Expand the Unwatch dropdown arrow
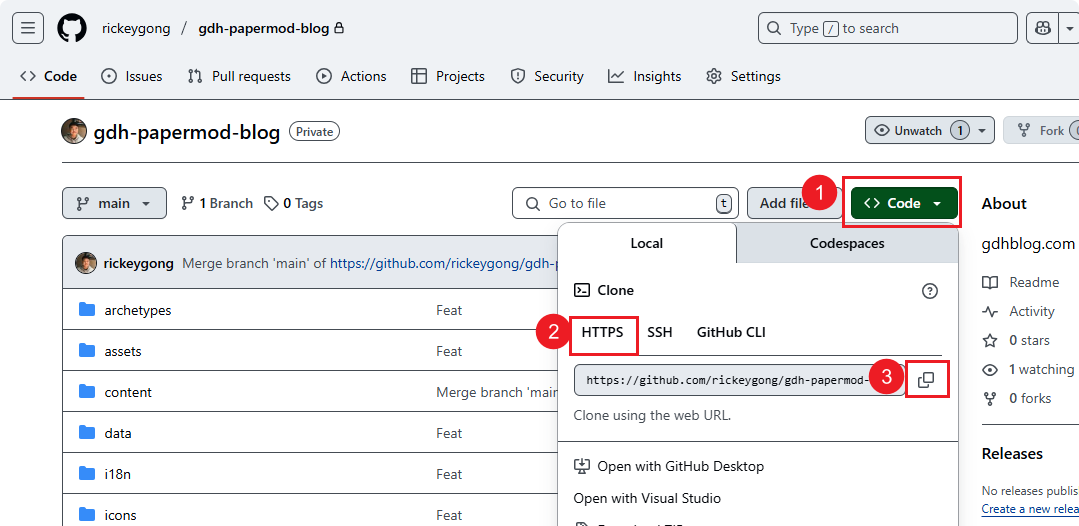The width and height of the screenshot is (1079, 526). [x=983, y=131]
